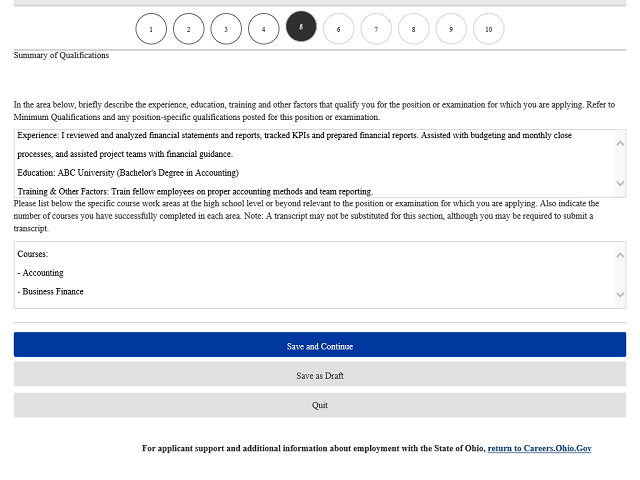Click the Save and Continue button
Viewport: 640px width, 480px height.
point(320,344)
